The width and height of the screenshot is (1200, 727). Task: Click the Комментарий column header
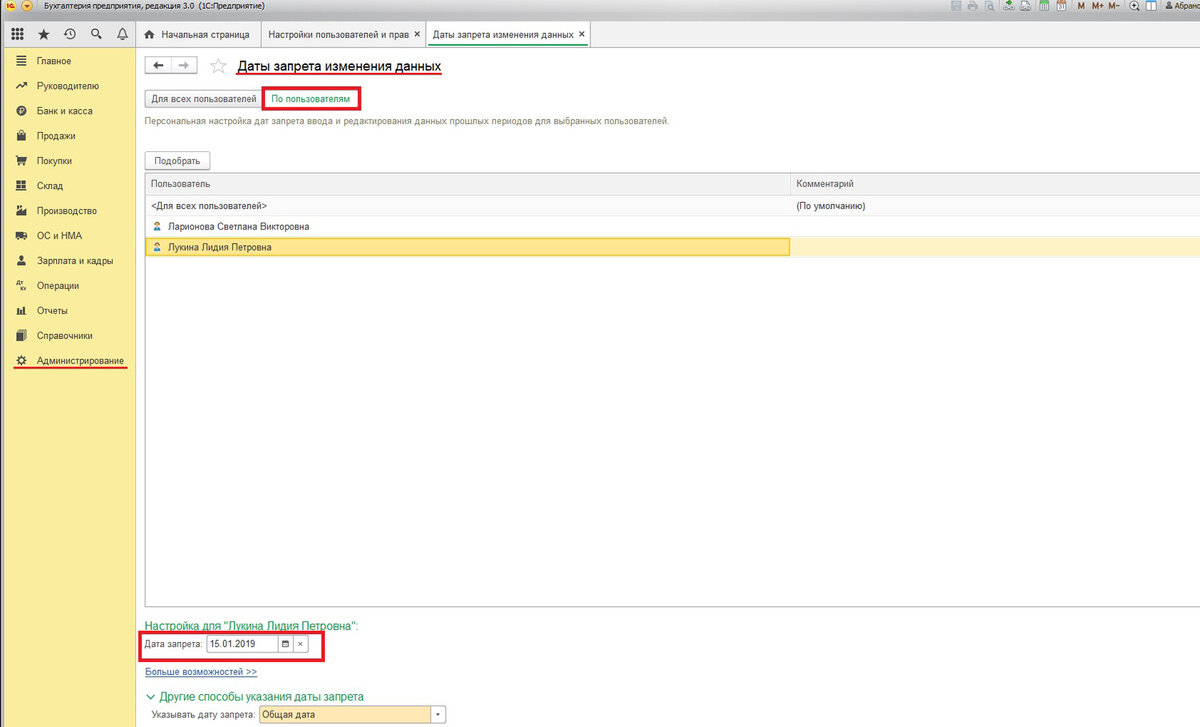995,184
